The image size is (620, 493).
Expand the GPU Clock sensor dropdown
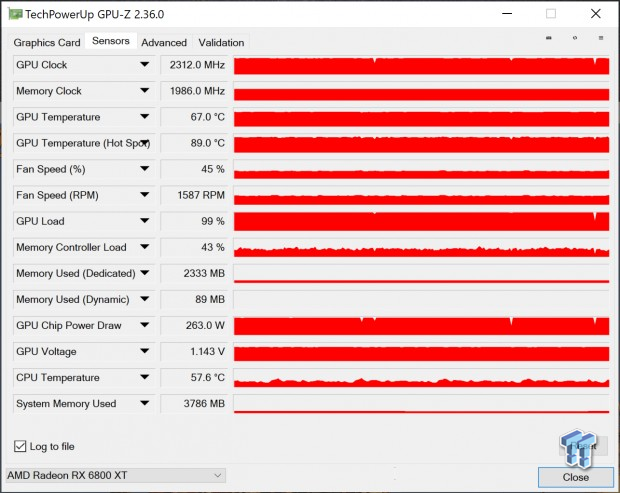point(145,64)
